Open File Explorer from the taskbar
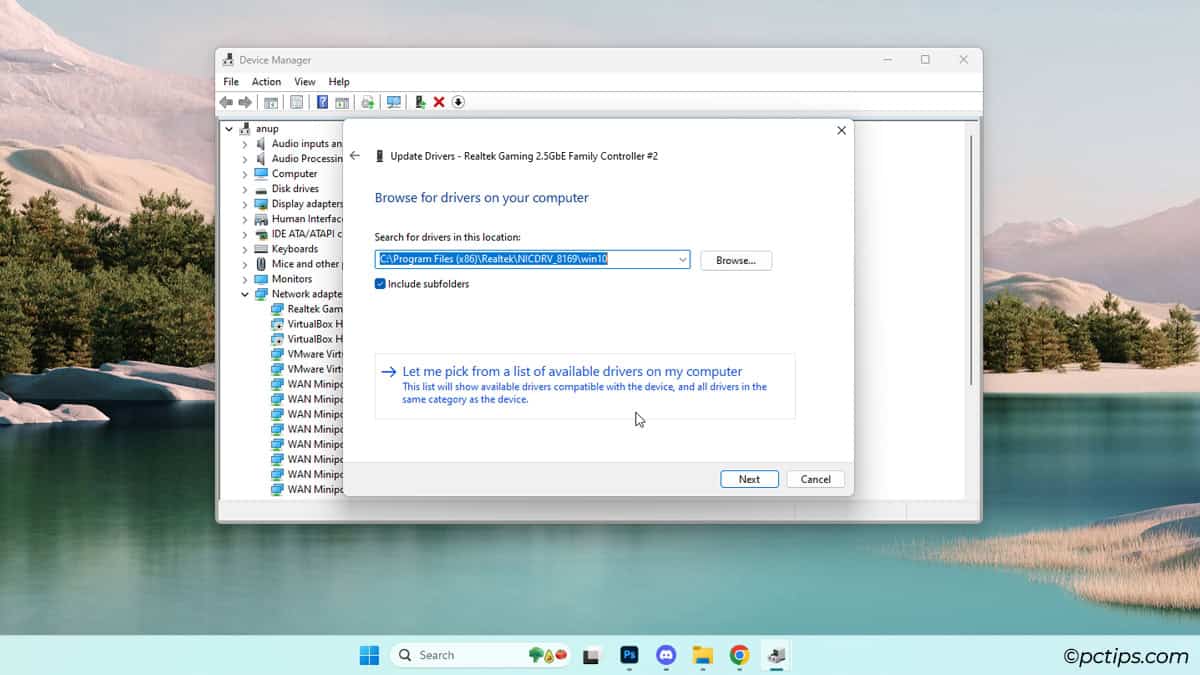The image size is (1200, 675). [x=703, y=655]
